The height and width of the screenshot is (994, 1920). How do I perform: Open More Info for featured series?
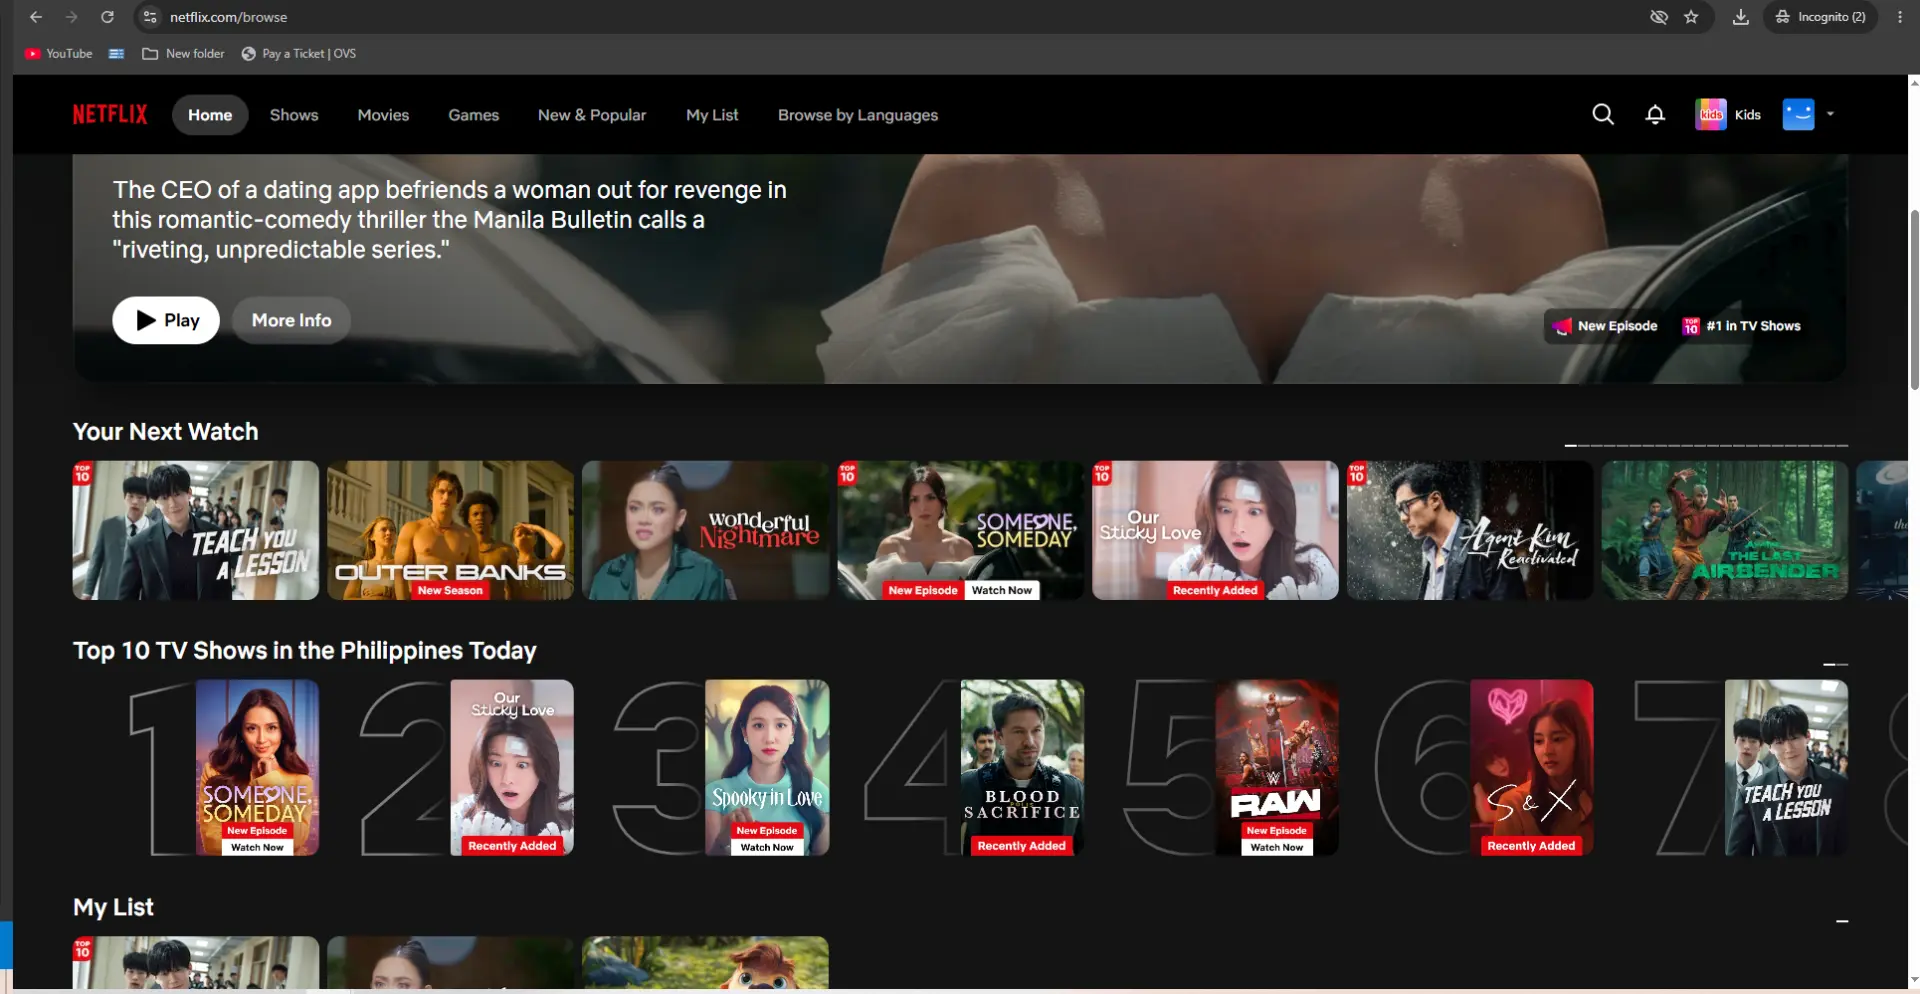(x=291, y=320)
